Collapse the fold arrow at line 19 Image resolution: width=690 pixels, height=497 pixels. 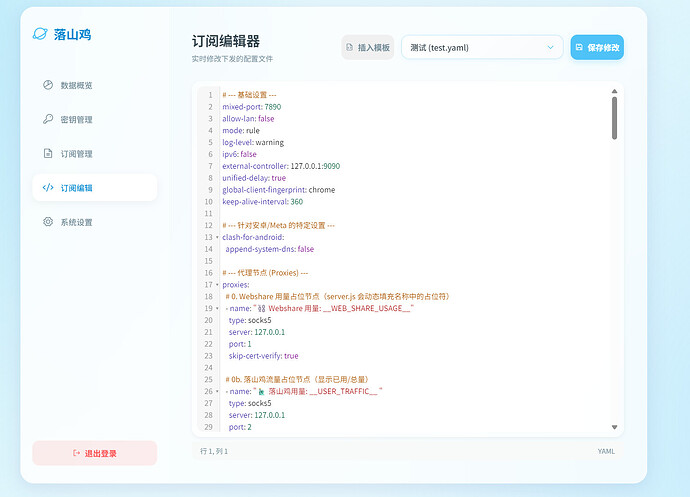click(x=217, y=309)
